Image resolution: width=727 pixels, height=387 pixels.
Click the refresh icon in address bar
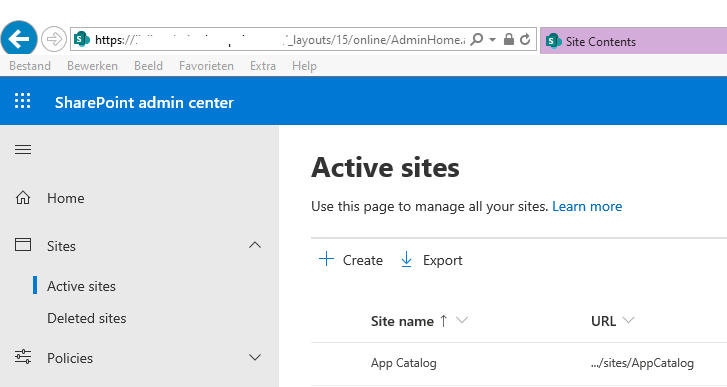525,39
